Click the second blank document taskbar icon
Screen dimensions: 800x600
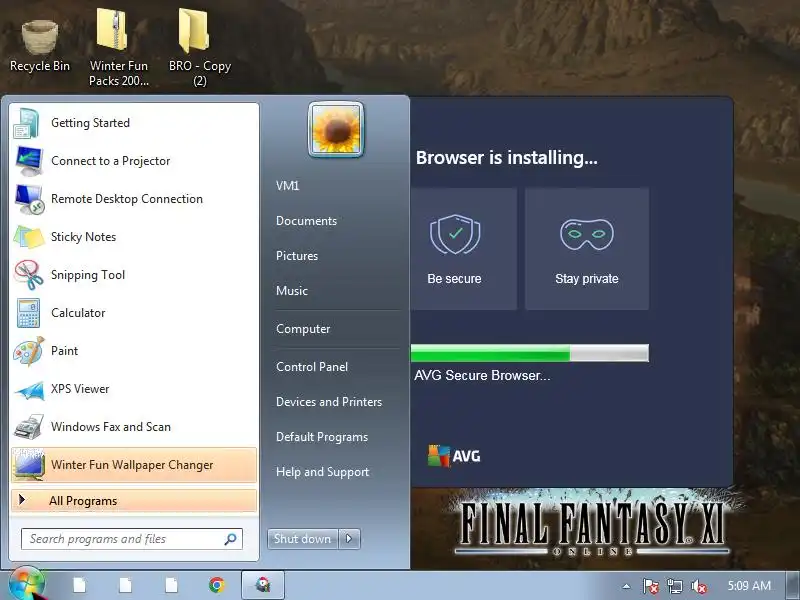coord(126,585)
